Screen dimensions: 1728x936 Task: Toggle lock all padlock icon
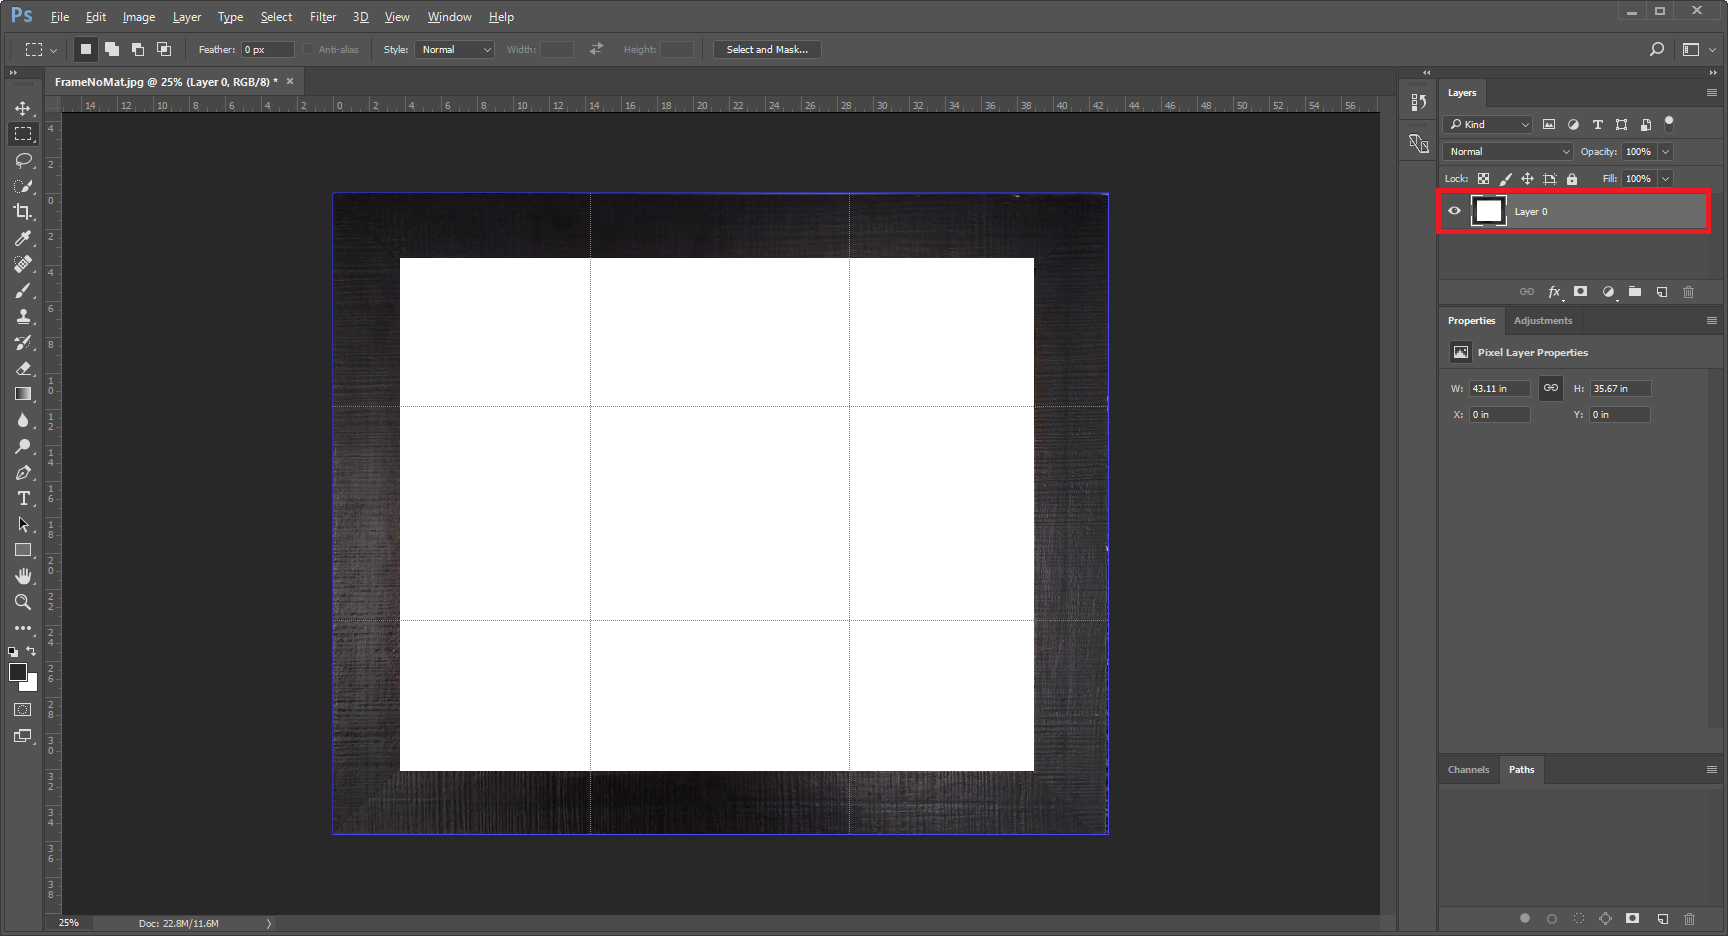[1572, 179]
